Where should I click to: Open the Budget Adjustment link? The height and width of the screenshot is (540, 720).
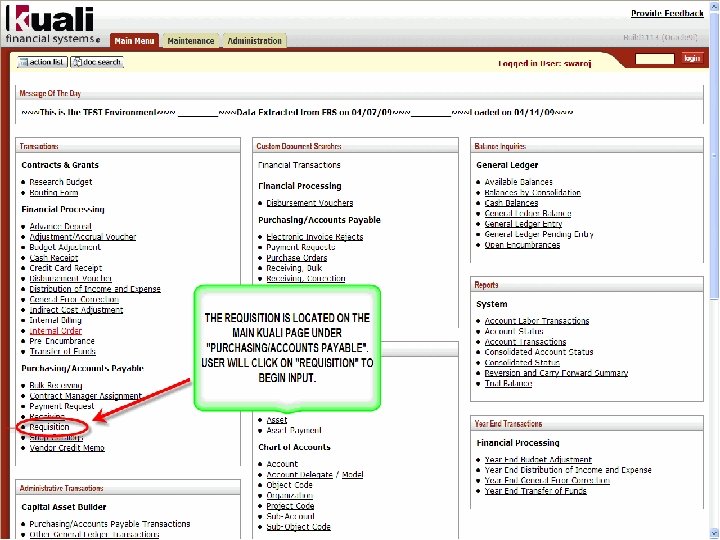[65, 247]
